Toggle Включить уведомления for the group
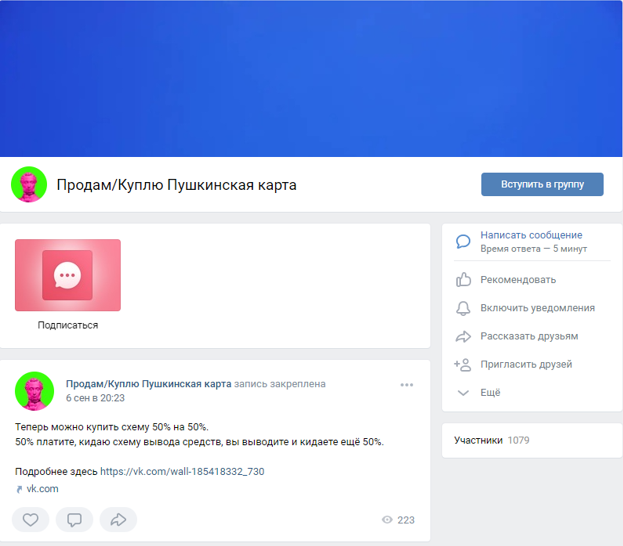 click(x=537, y=308)
